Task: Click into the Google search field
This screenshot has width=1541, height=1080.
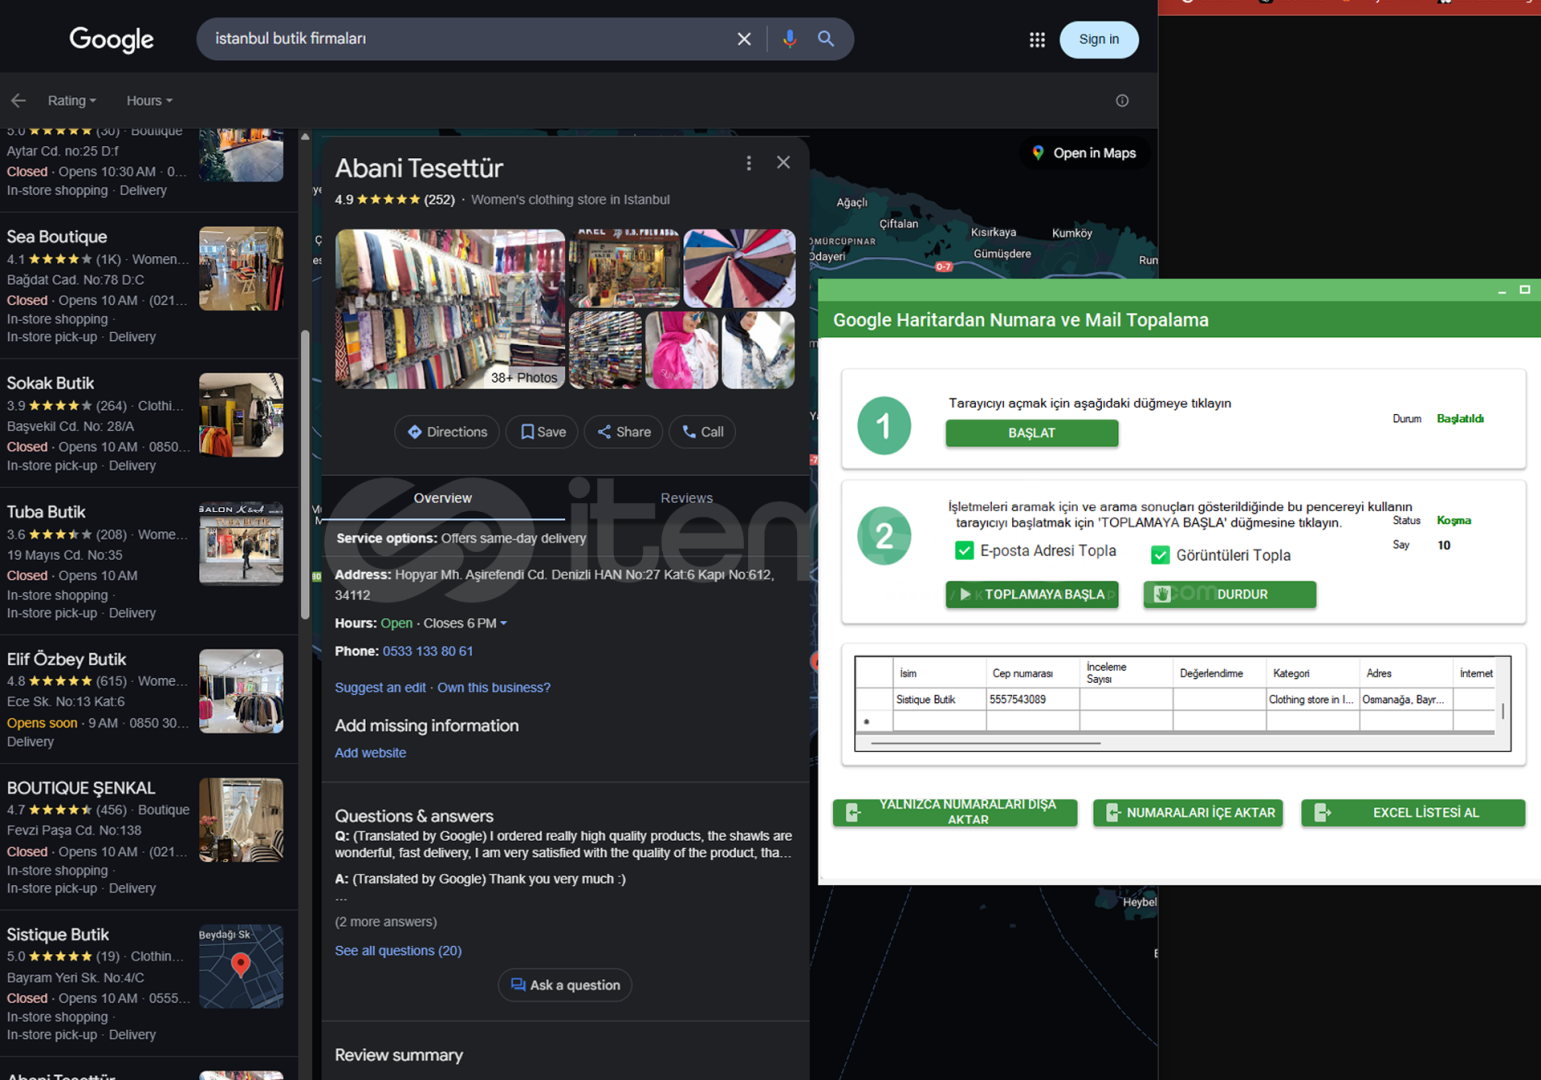Action: [470, 39]
